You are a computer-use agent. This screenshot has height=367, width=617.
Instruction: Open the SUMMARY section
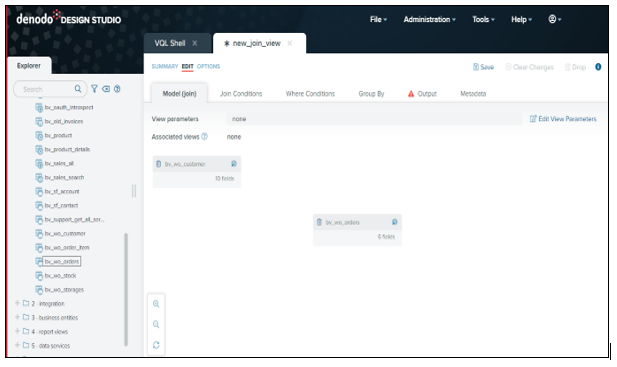click(x=165, y=66)
